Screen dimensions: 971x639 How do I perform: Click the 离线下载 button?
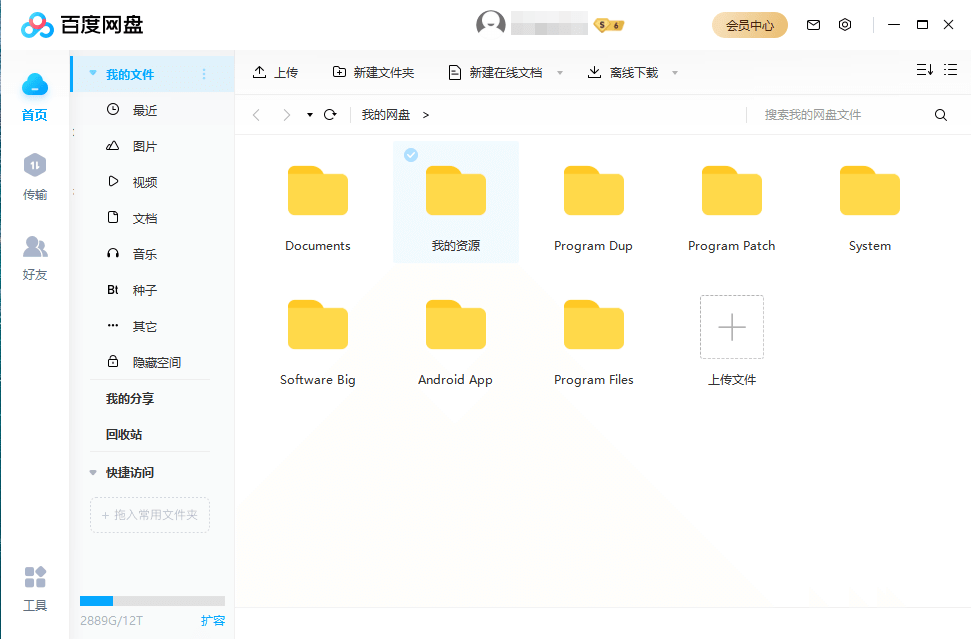point(623,72)
